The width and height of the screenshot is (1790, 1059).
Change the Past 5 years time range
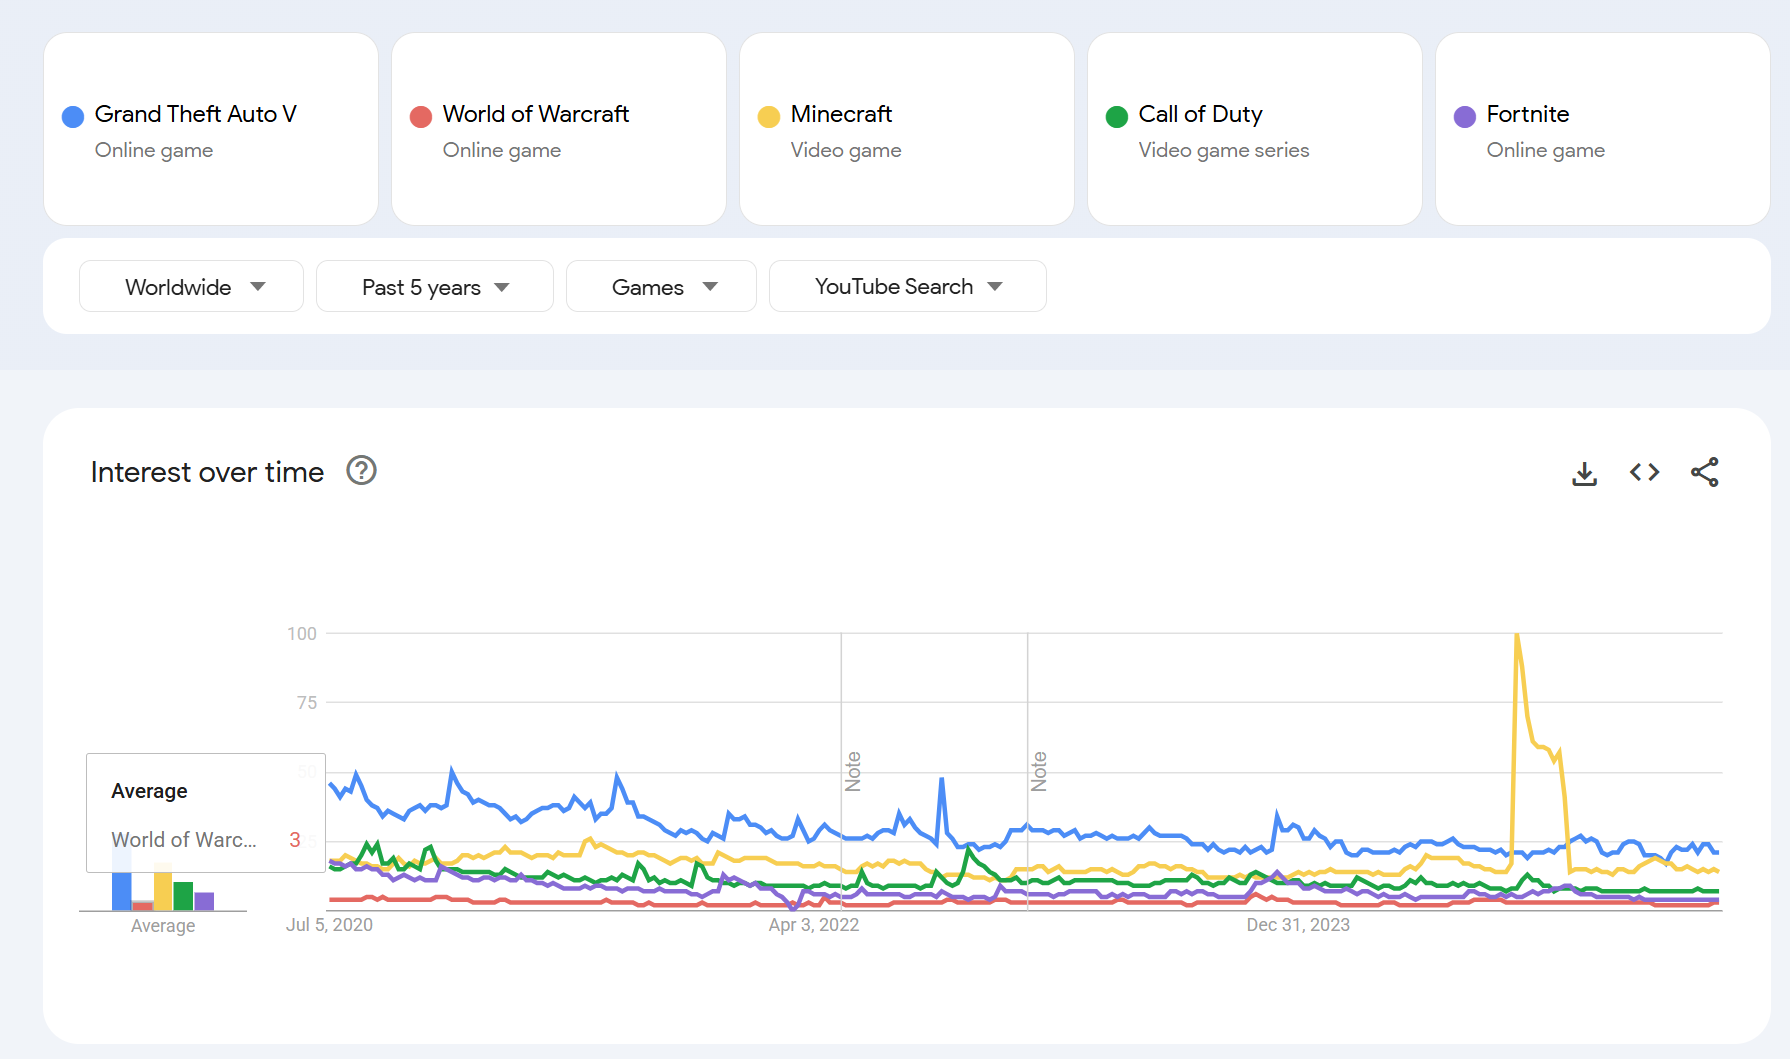point(434,286)
